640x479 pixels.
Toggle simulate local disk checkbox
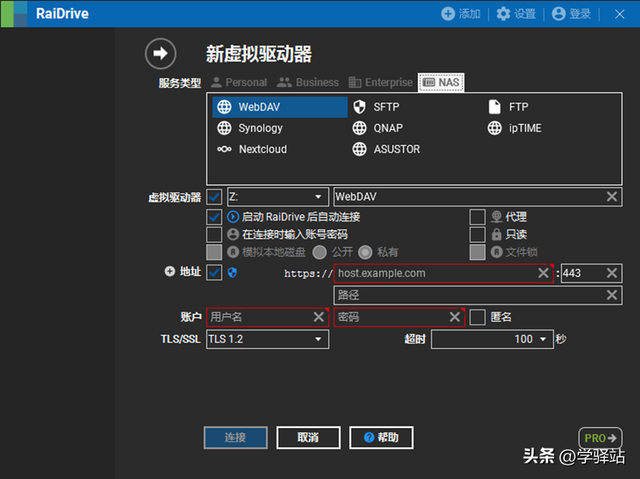(x=214, y=252)
